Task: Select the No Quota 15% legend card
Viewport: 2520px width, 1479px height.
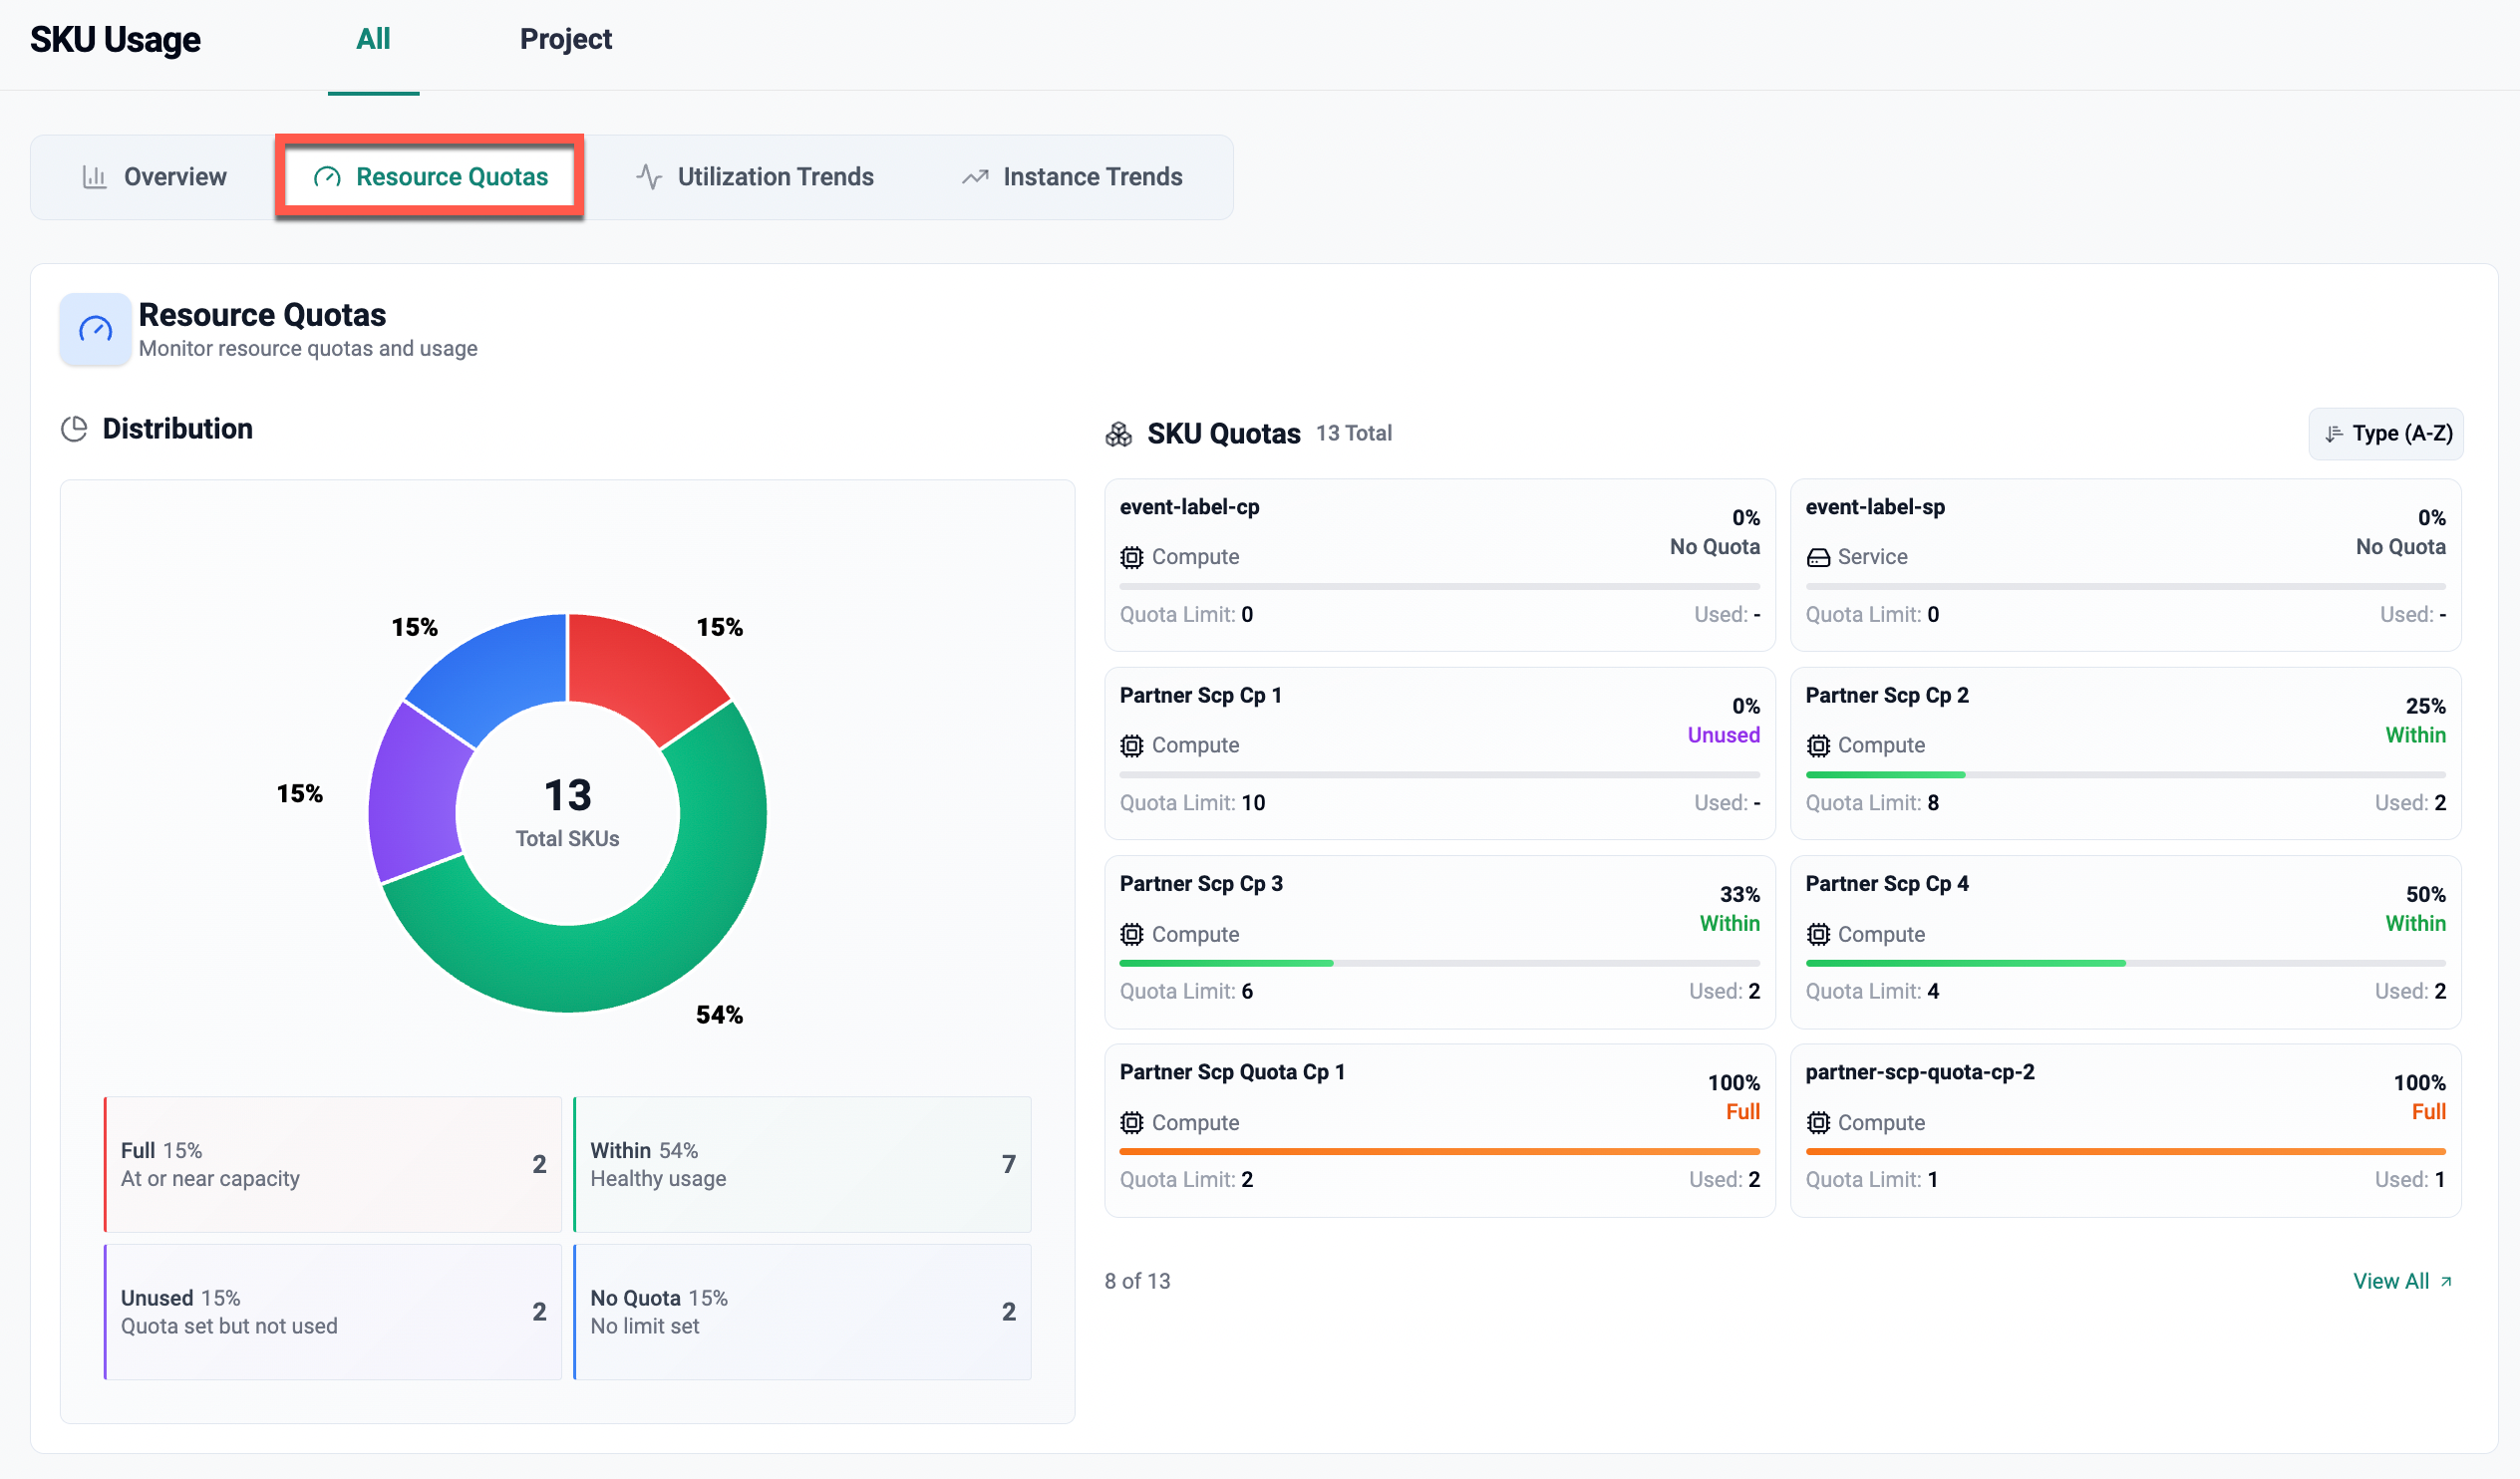Action: pyautogui.click(x=802, y=1311)
